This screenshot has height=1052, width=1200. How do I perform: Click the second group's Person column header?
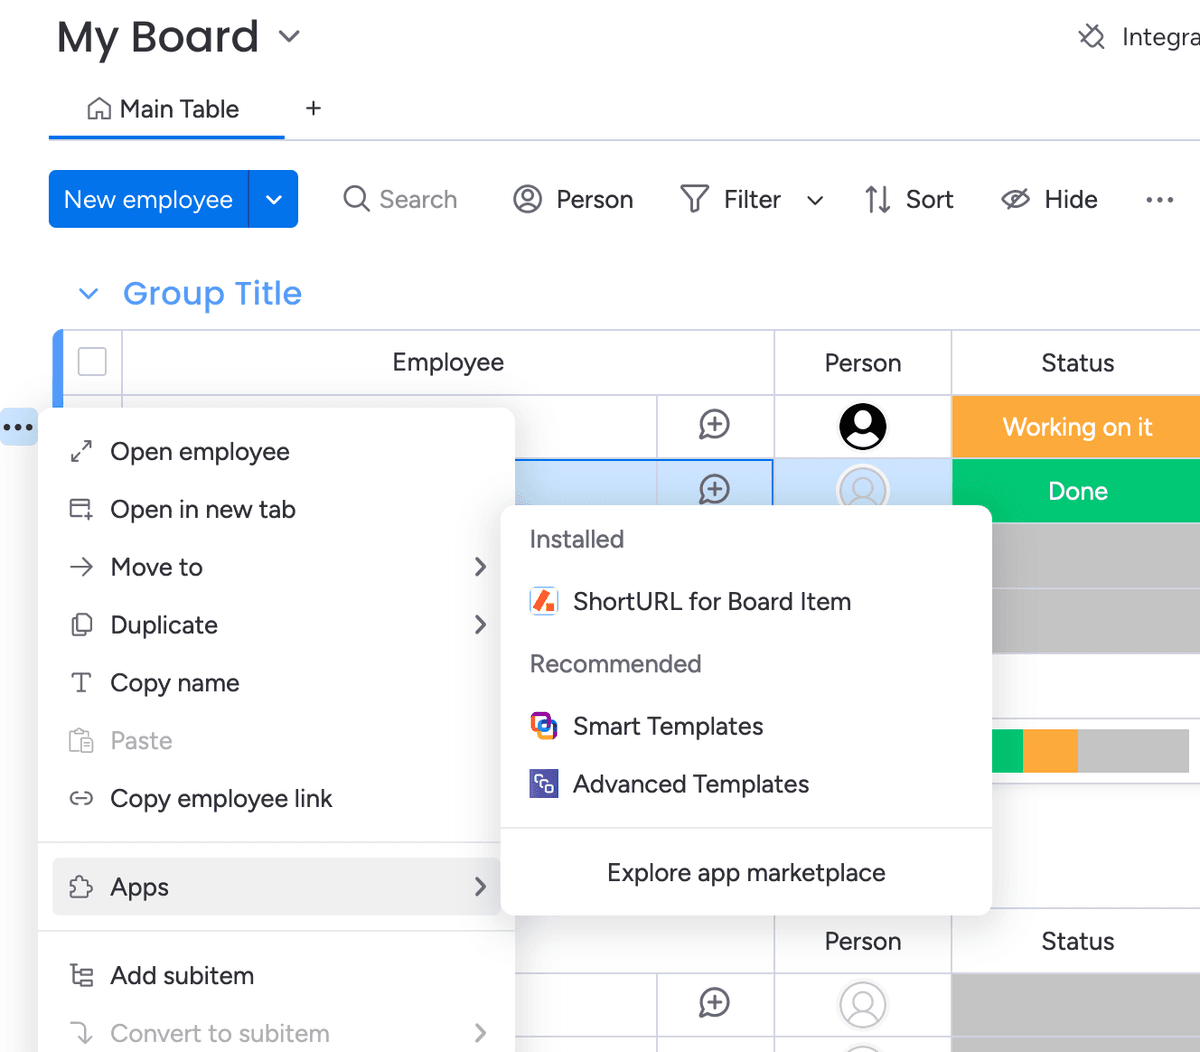click(863, 941)
